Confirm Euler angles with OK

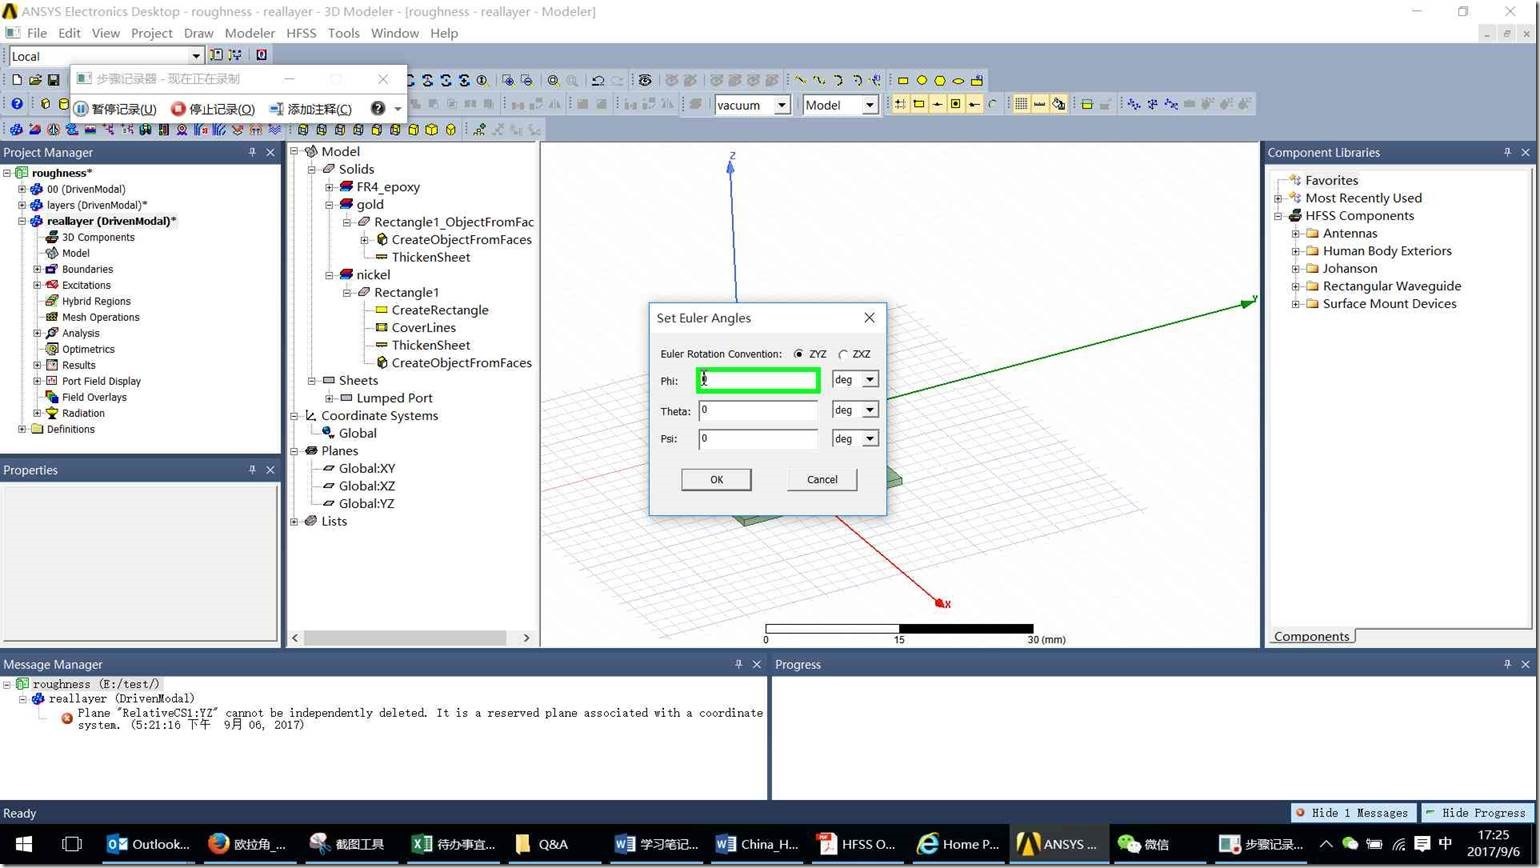pyautogui.click(x=716, y=479)
